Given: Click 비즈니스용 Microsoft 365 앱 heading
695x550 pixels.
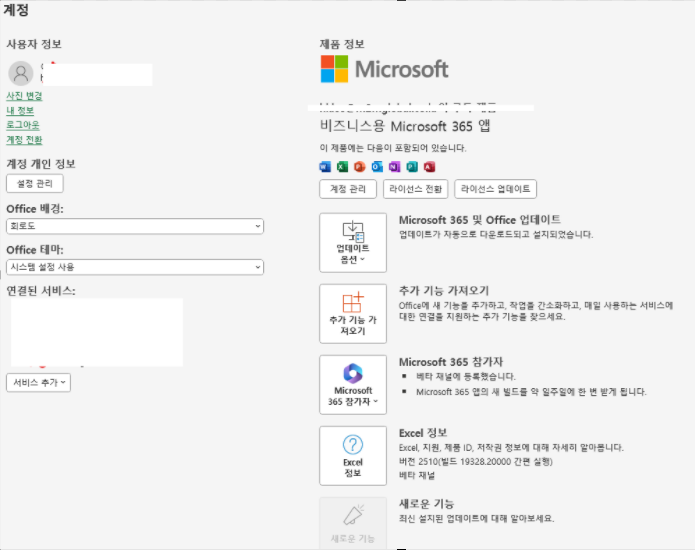Looking at the screenshot, I should coord(405,126).
